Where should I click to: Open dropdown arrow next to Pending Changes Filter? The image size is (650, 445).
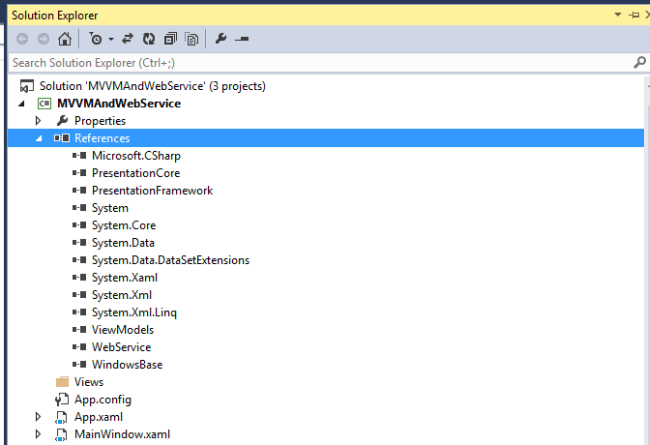pos(111,39)
